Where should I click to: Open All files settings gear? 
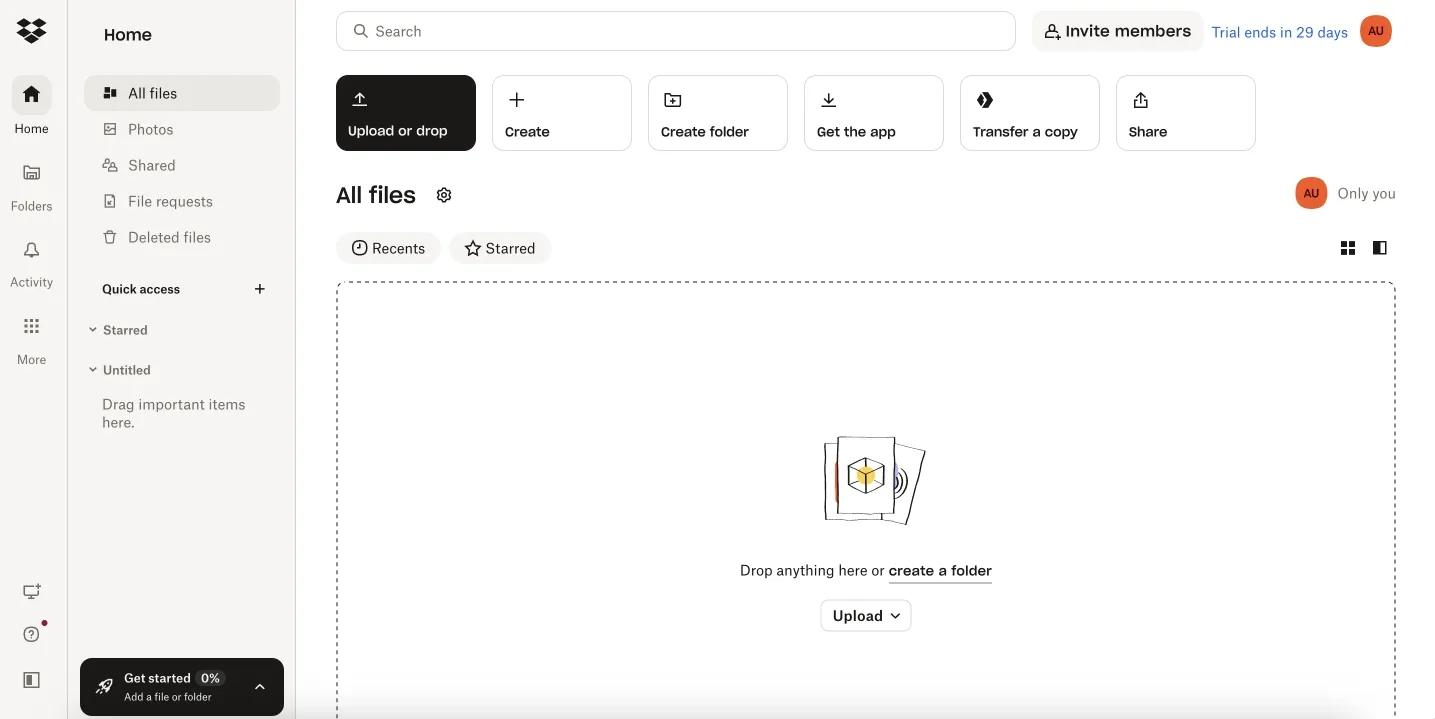pos(444,194)
